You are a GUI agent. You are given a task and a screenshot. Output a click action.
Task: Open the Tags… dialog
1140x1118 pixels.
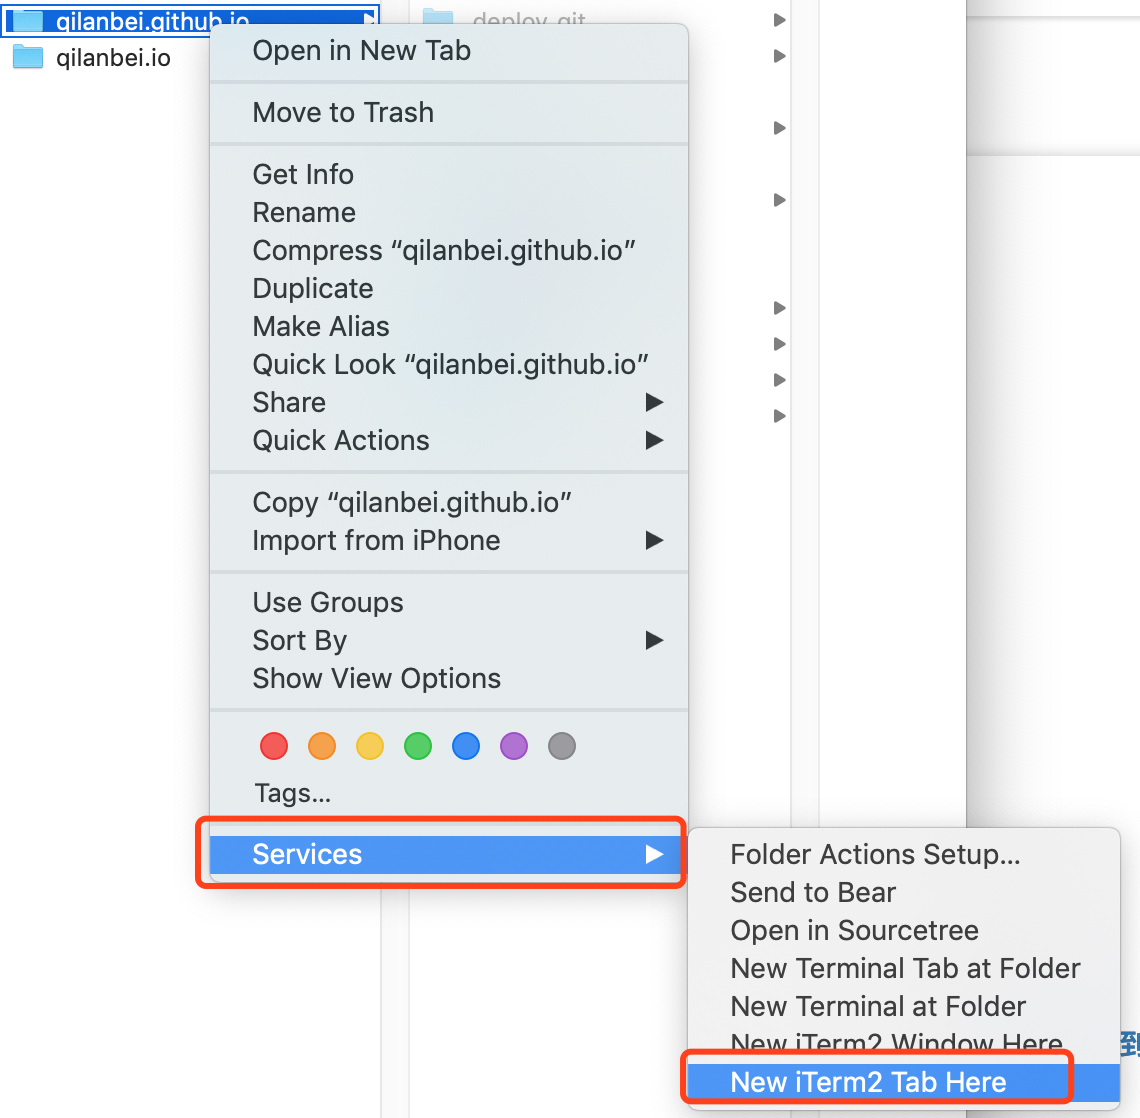click(x=292, y=793)
